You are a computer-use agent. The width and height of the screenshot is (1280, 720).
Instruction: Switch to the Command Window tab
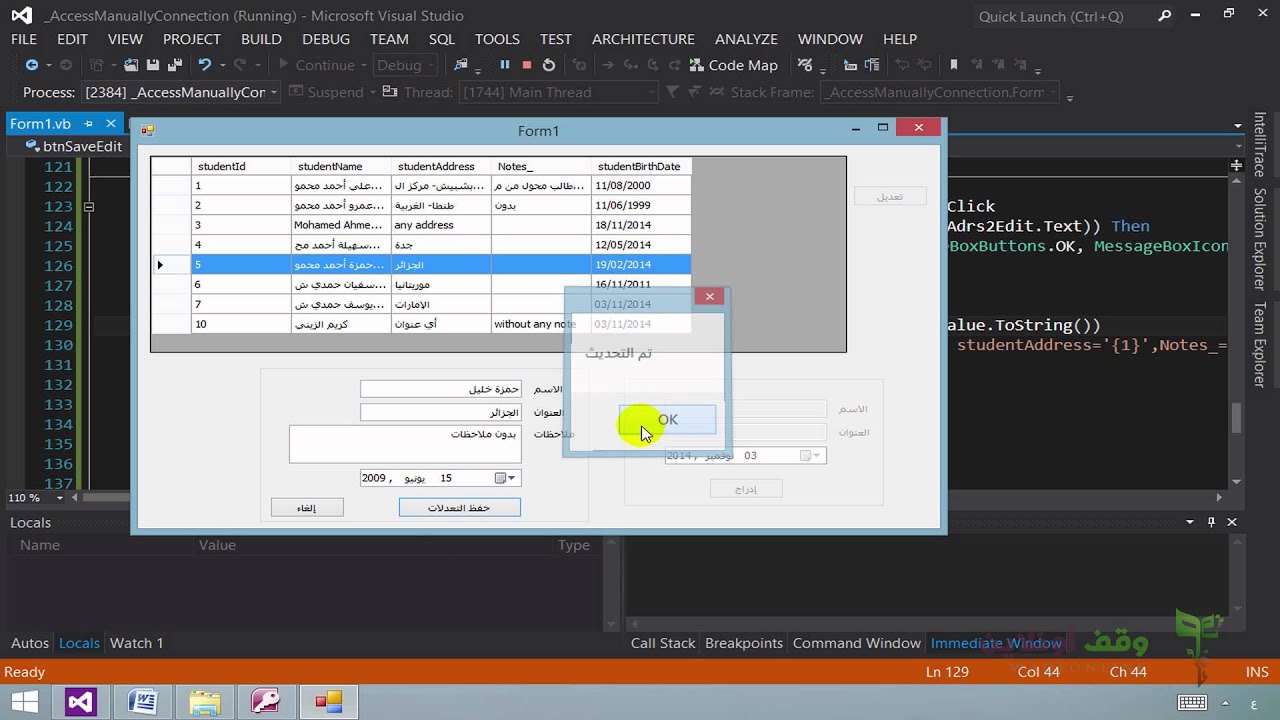(x=857, y=643)
